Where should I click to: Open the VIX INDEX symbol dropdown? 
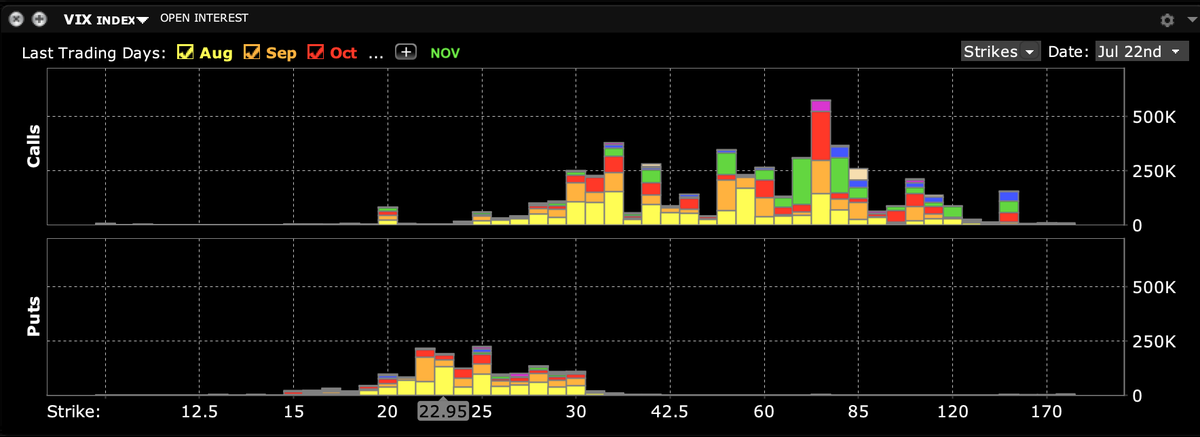point(107,19)
